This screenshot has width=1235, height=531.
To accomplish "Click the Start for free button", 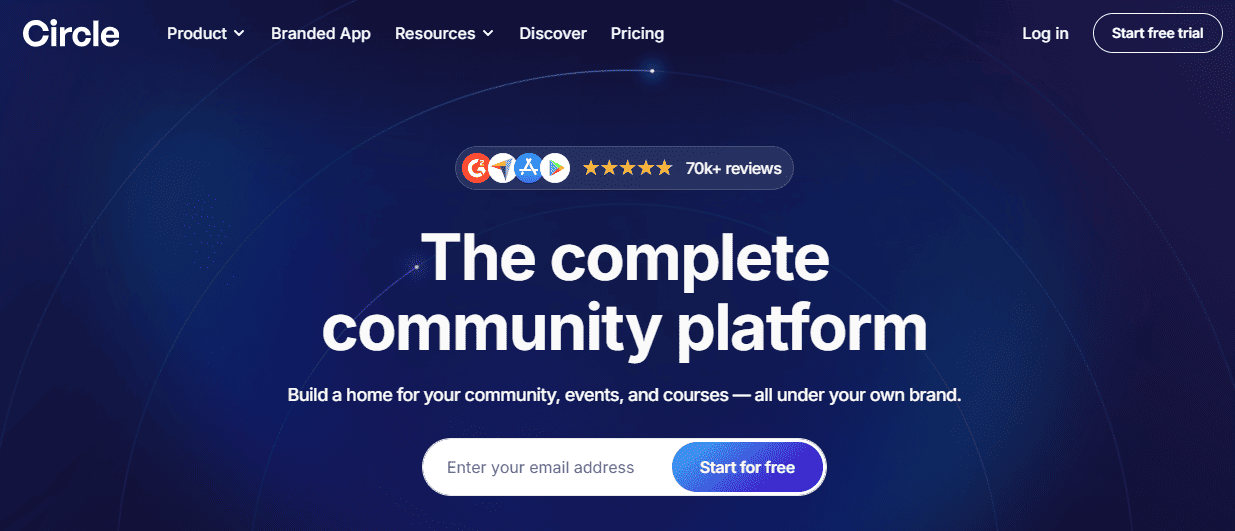I will point(747,467).
